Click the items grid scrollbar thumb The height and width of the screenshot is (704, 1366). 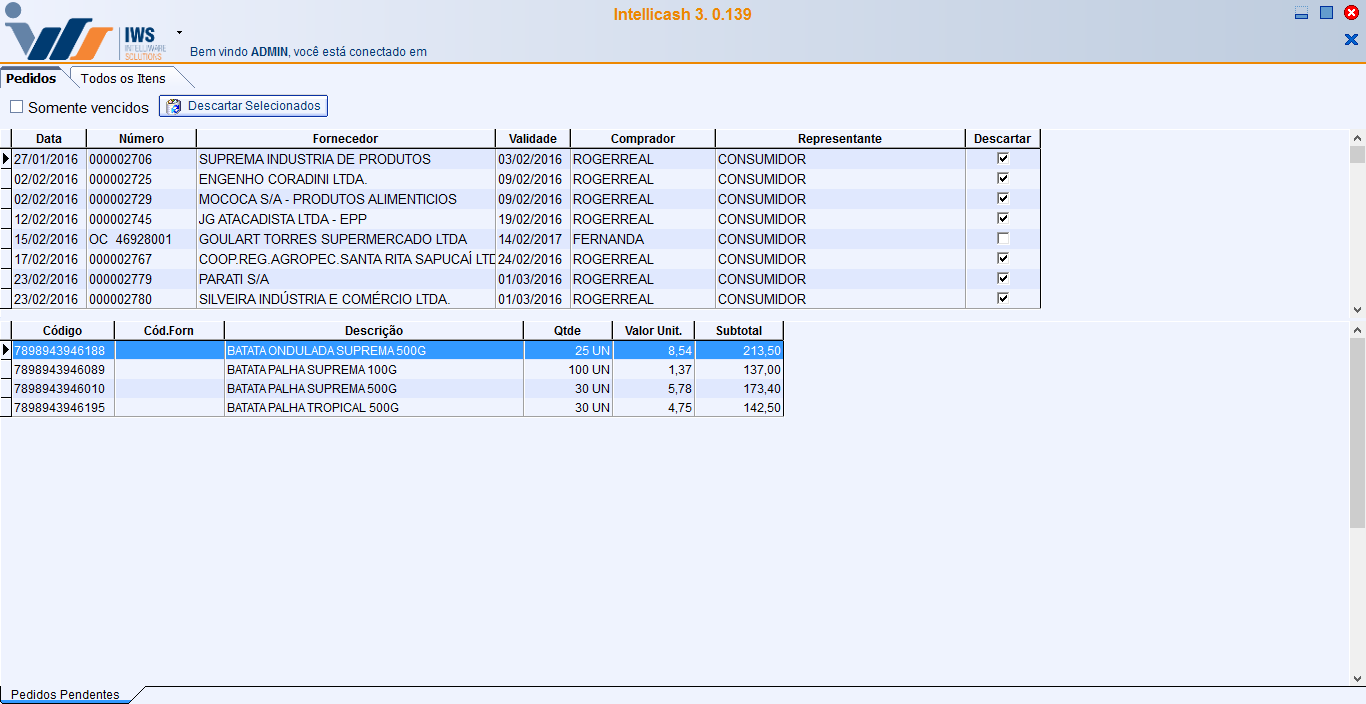click(x=1357, y=432)
